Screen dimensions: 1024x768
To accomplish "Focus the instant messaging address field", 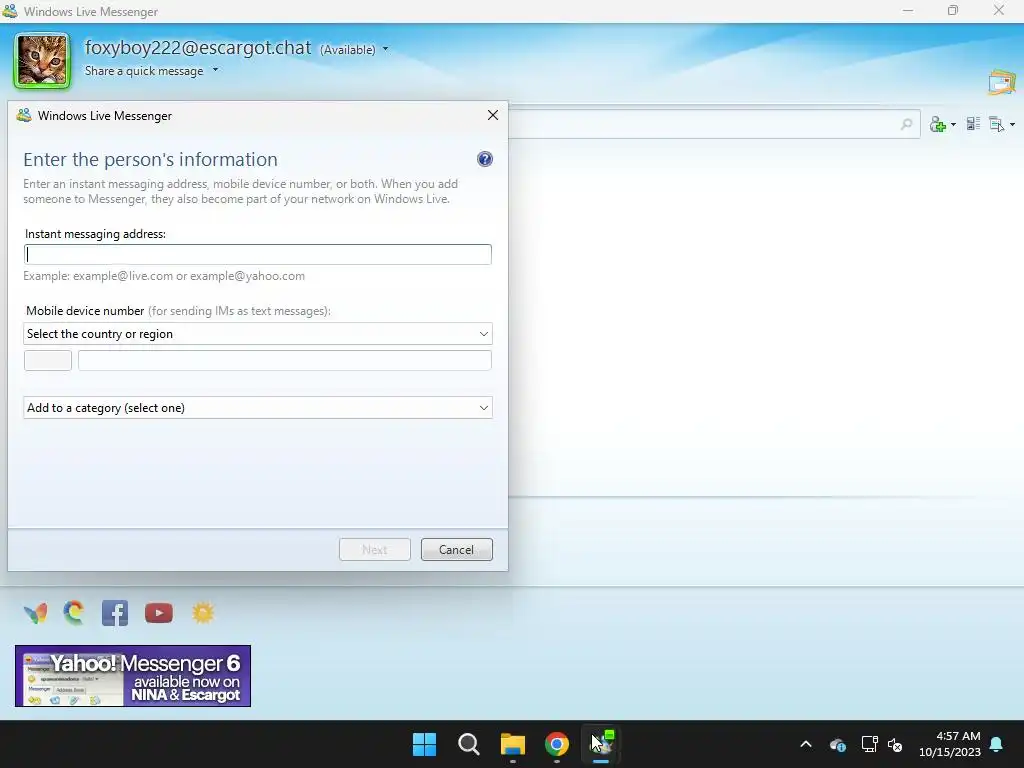I will [257, 254].
